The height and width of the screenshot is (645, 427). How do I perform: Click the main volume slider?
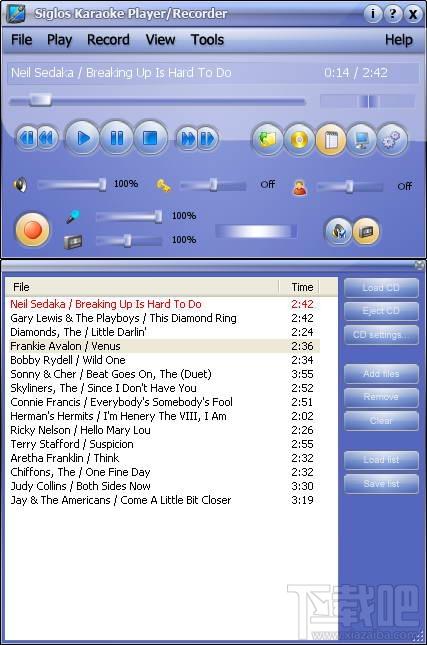click(72, 185)
